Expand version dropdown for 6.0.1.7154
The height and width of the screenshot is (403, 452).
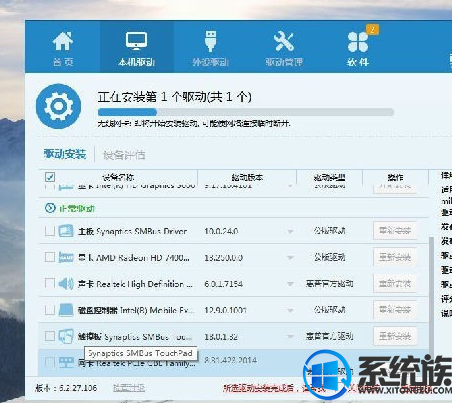[290, 284]
